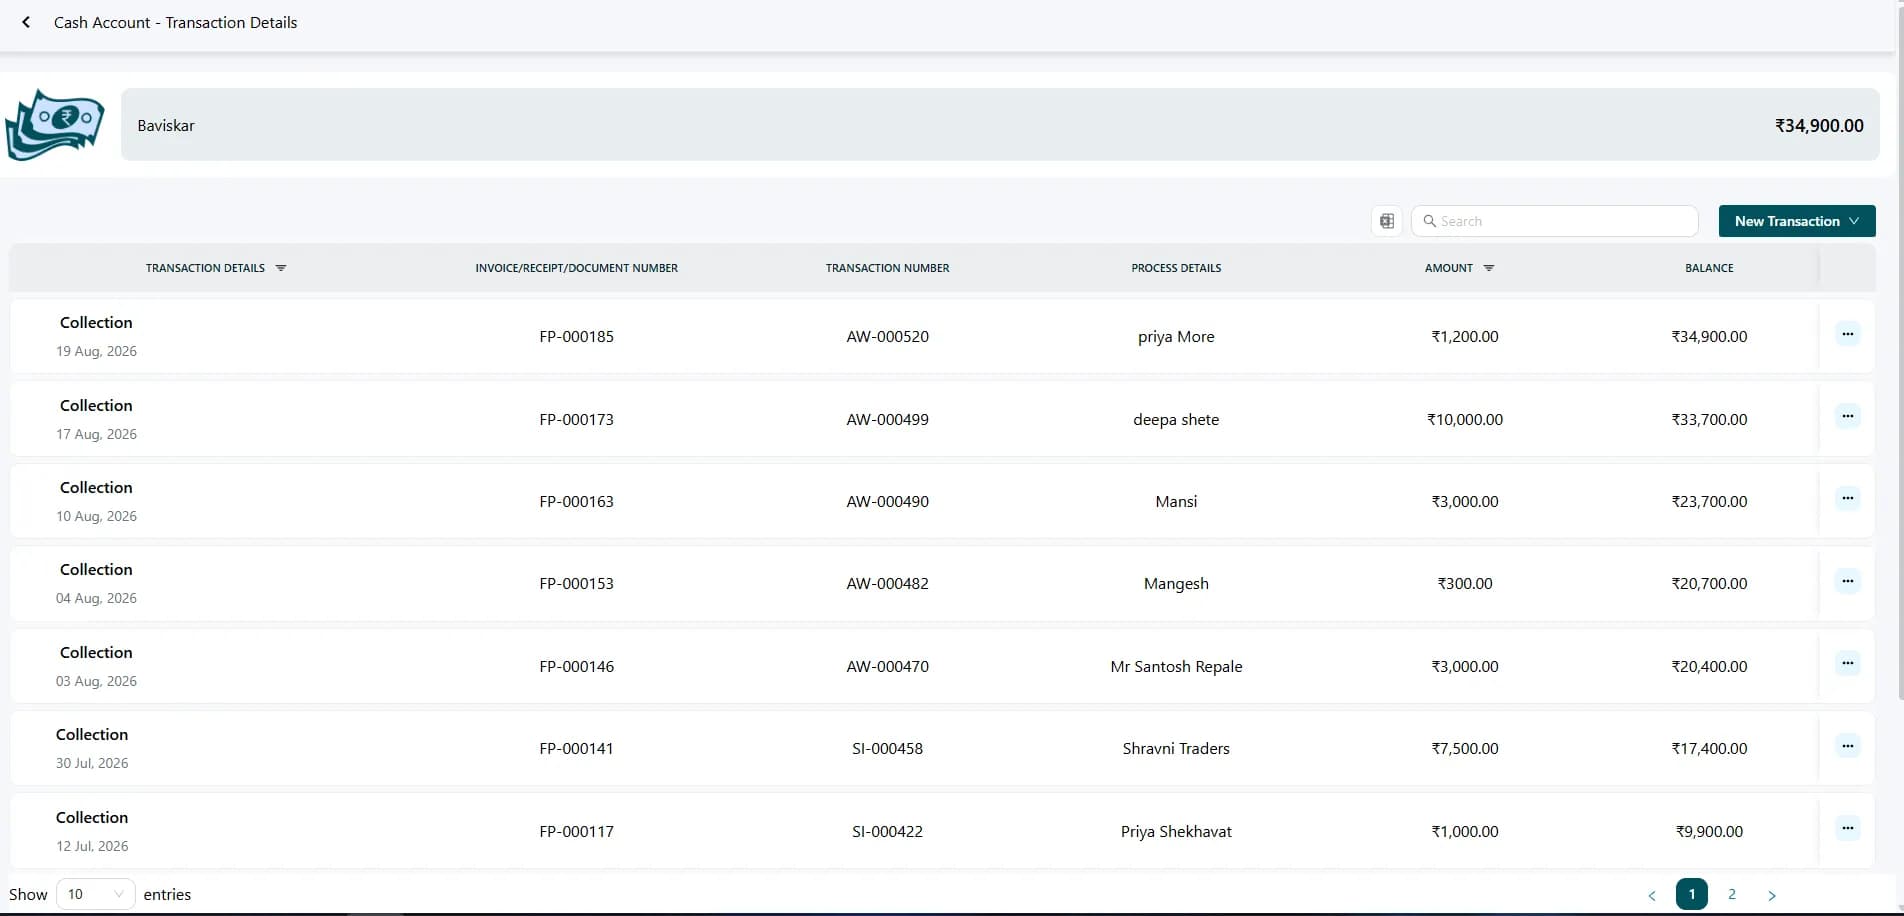Viewport: 1904px width, 916px height.
Task: Click receipt number FP-000185
Action: click(576, 337)
